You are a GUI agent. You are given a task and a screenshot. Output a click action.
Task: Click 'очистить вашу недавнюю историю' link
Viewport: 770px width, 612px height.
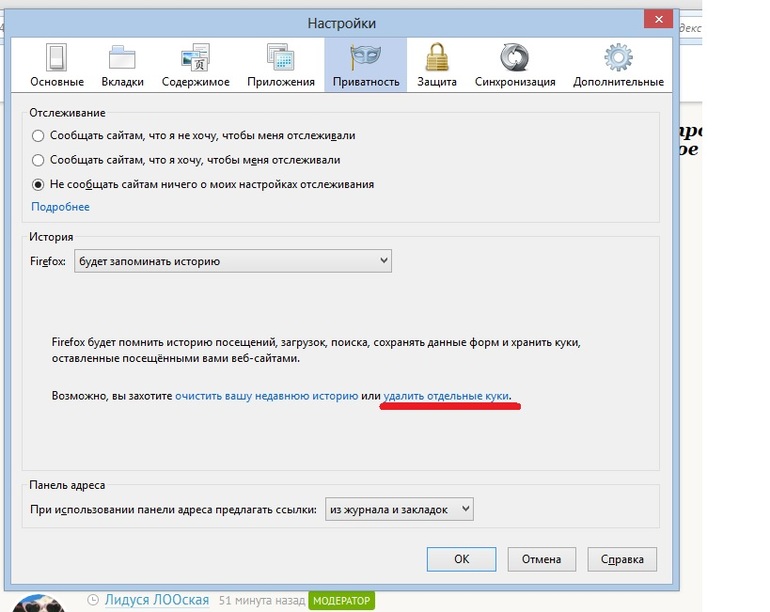click(266, 396)
